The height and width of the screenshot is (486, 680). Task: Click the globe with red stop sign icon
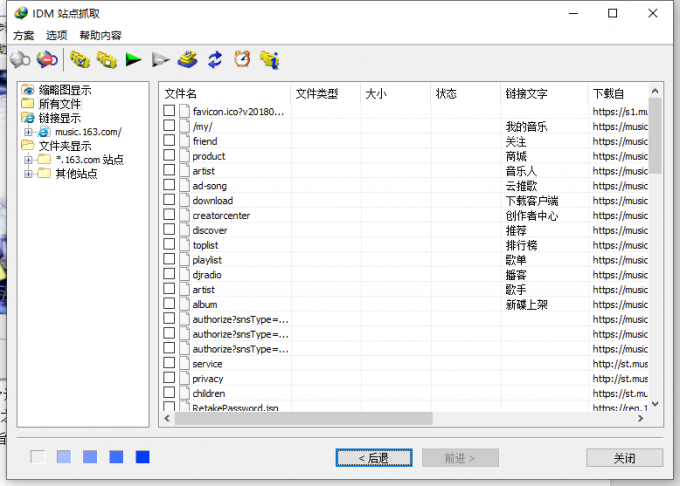tap(47, 60)
